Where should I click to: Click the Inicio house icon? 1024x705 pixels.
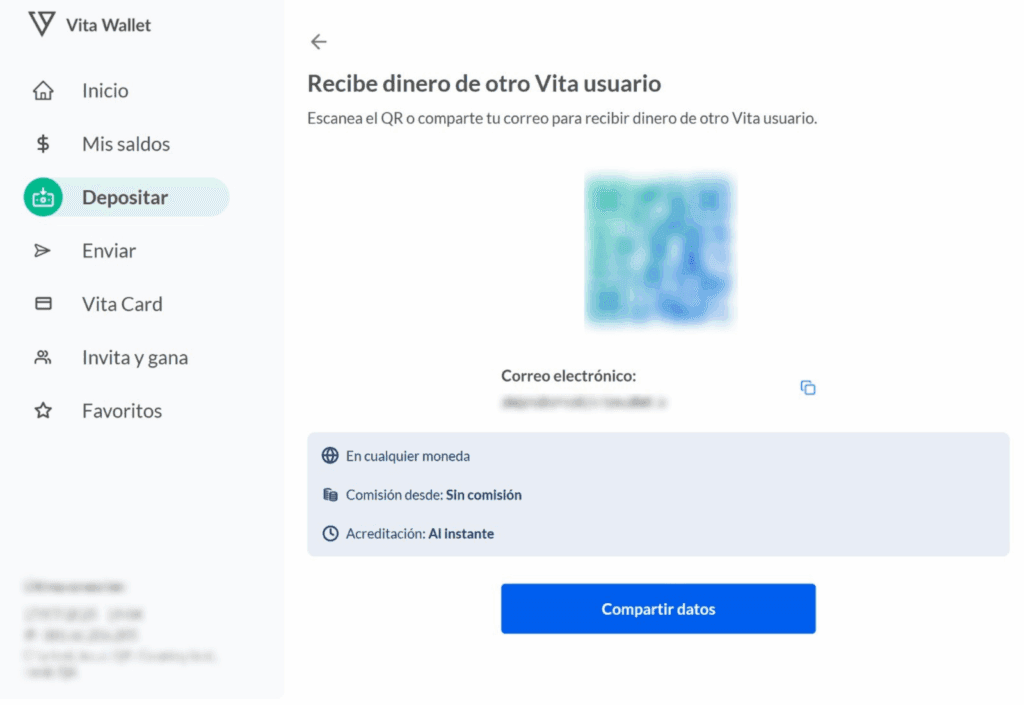tap(43, 91)
